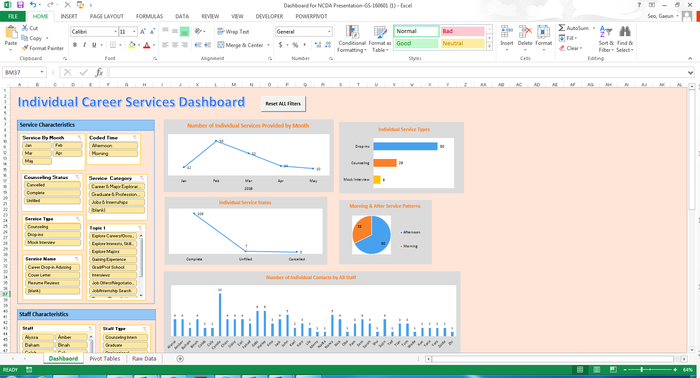Open the Fill dropdown
The width and height of the screenshot is (700, 378).
click(x=568, y=38)
